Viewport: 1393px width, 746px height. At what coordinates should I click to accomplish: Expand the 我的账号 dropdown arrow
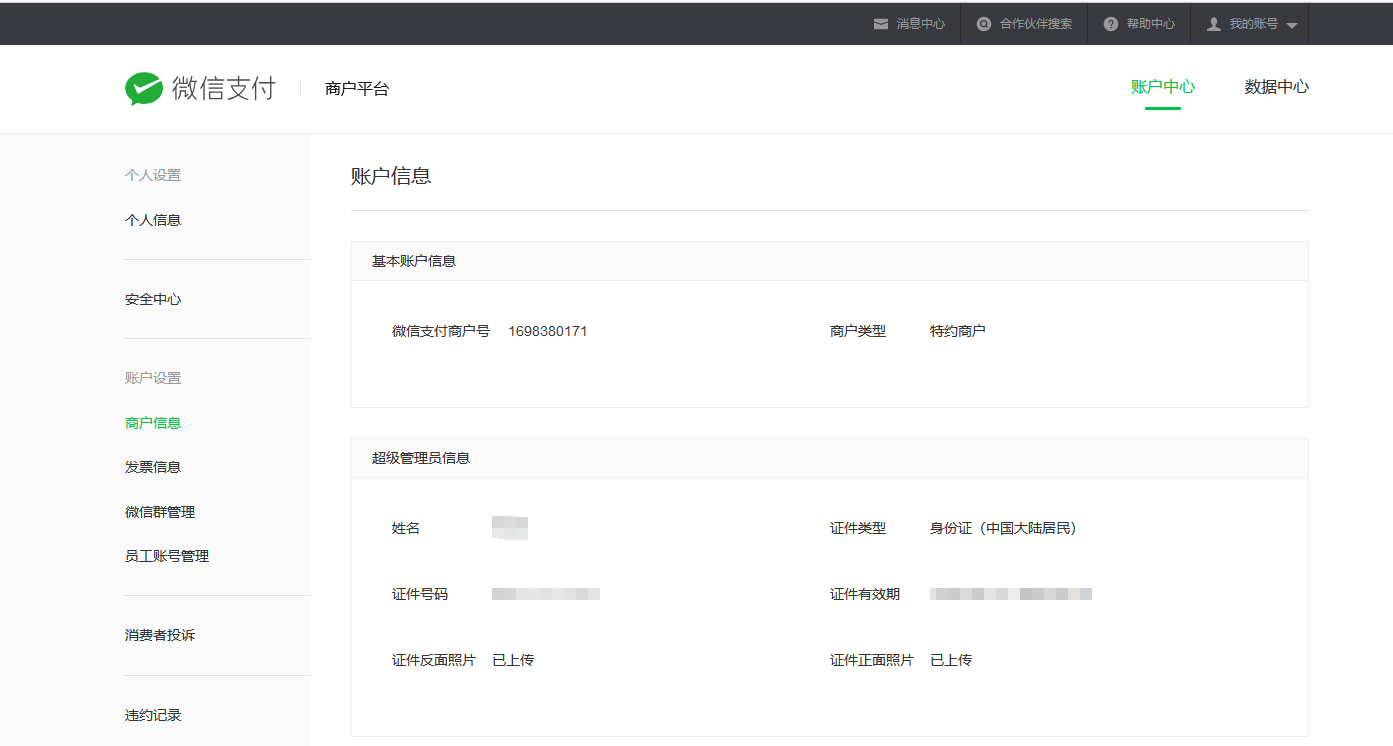click(x=1291, y=25)
